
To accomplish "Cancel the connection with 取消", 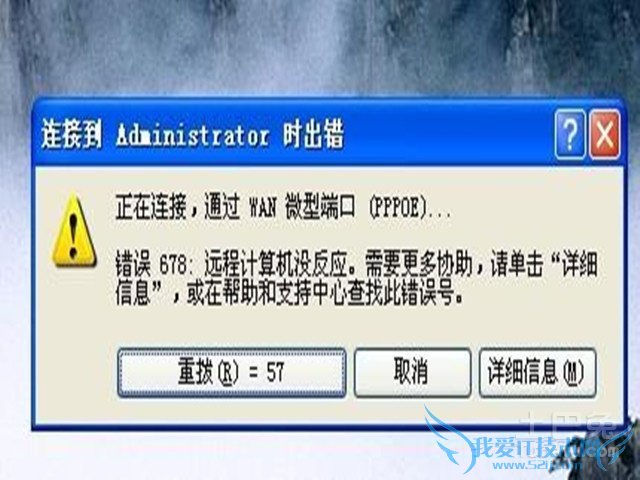I will (x=412, y=372).
